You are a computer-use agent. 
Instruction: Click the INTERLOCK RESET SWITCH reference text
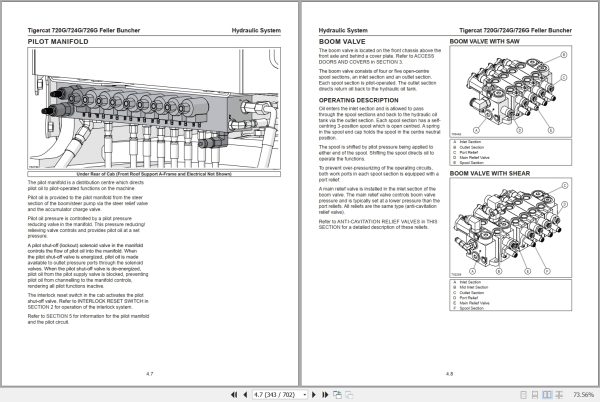(111, 301)
